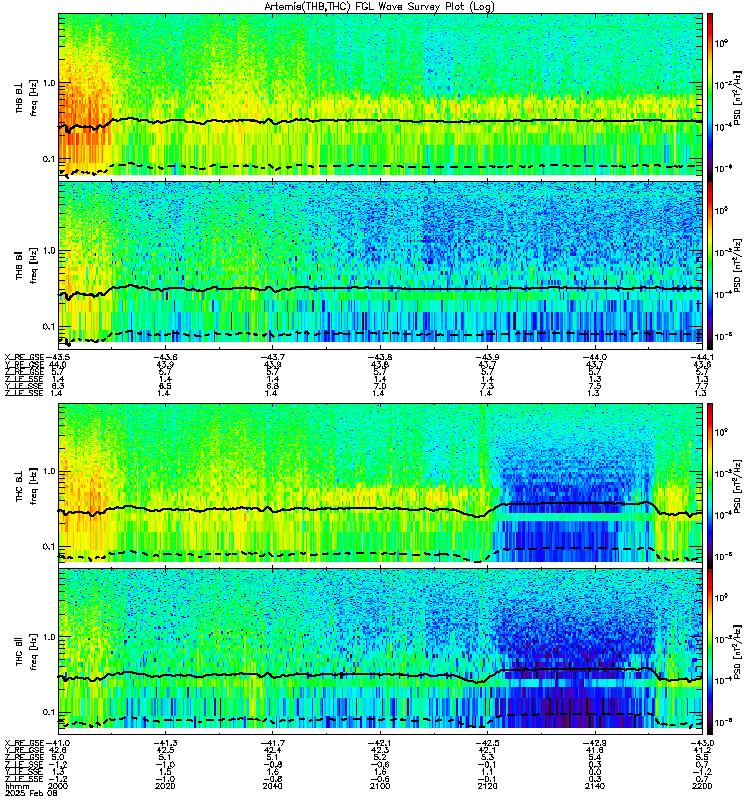Click the 1.0 frequency tick of the THC B-perpendicular panel
Image resolution: width=750 pixels, height=800 pixels.
click(x=49, y=471)
